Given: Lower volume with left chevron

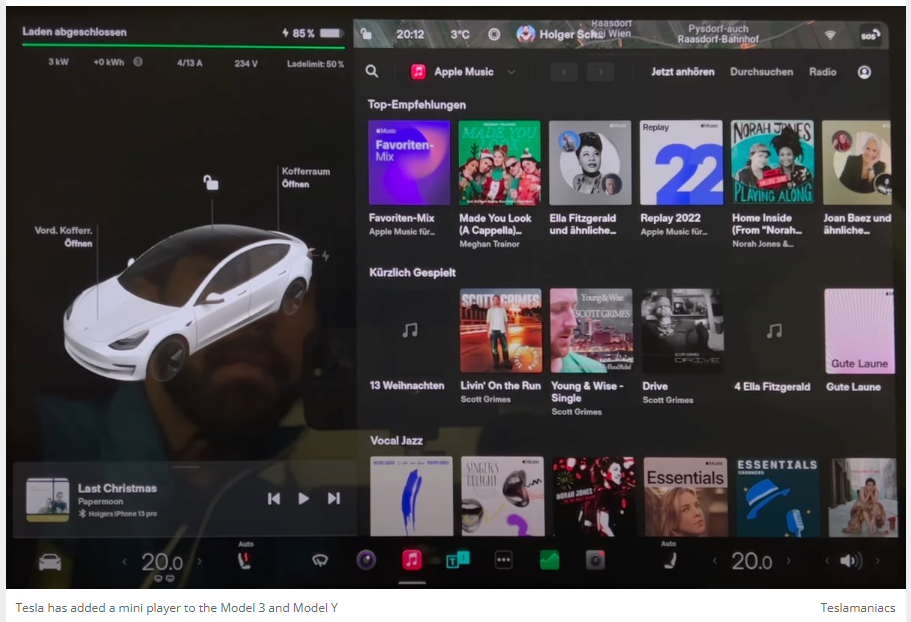Looking at the screenshot, I should pyautogui.click(x=827, y=560).
